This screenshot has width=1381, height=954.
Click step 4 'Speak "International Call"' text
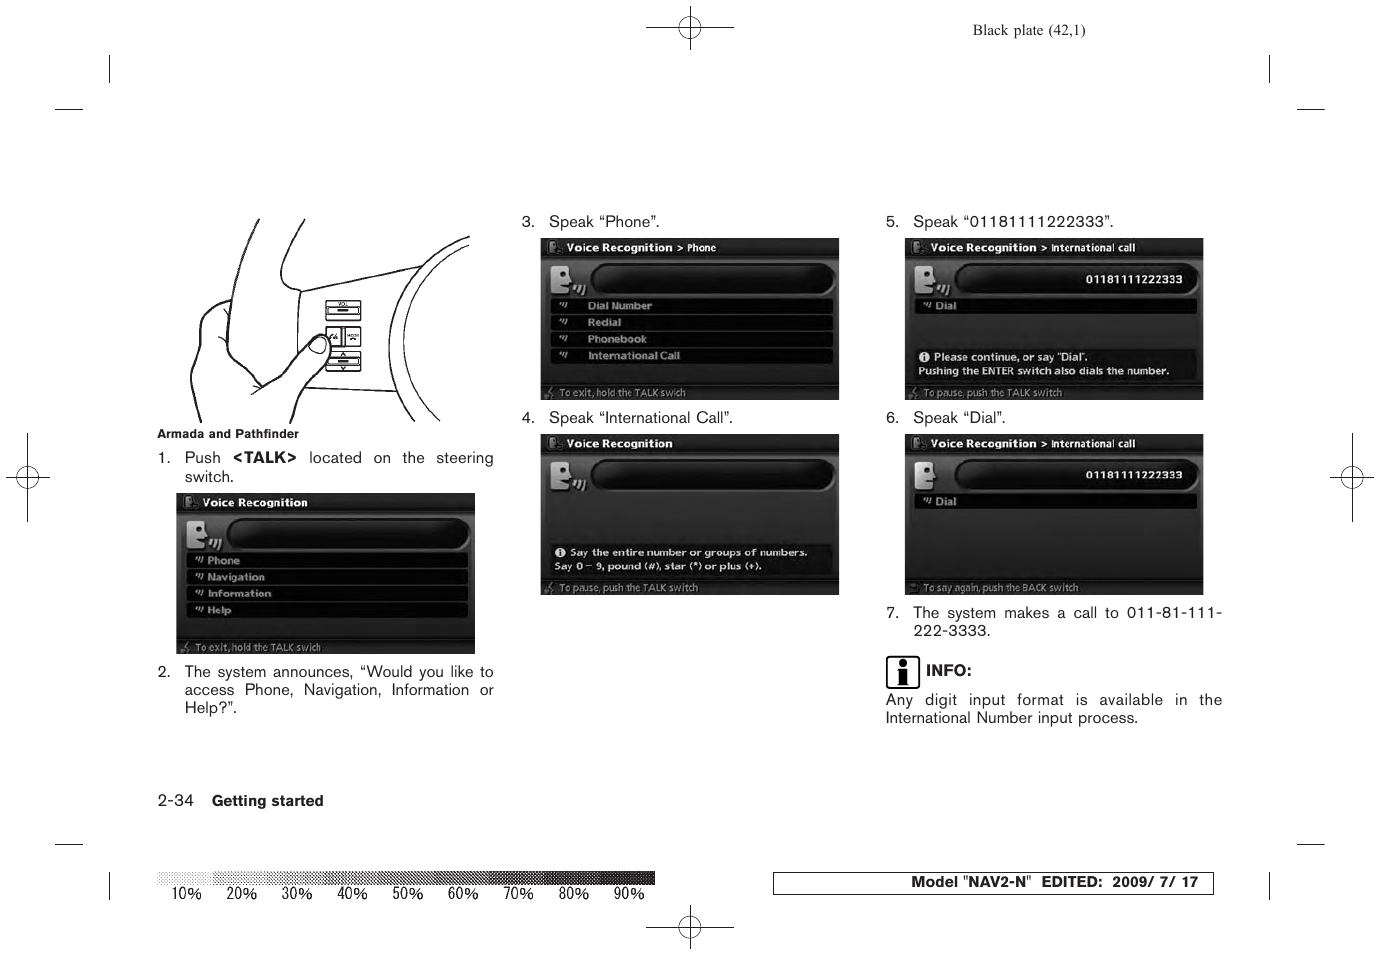click(x=641, y=418)
